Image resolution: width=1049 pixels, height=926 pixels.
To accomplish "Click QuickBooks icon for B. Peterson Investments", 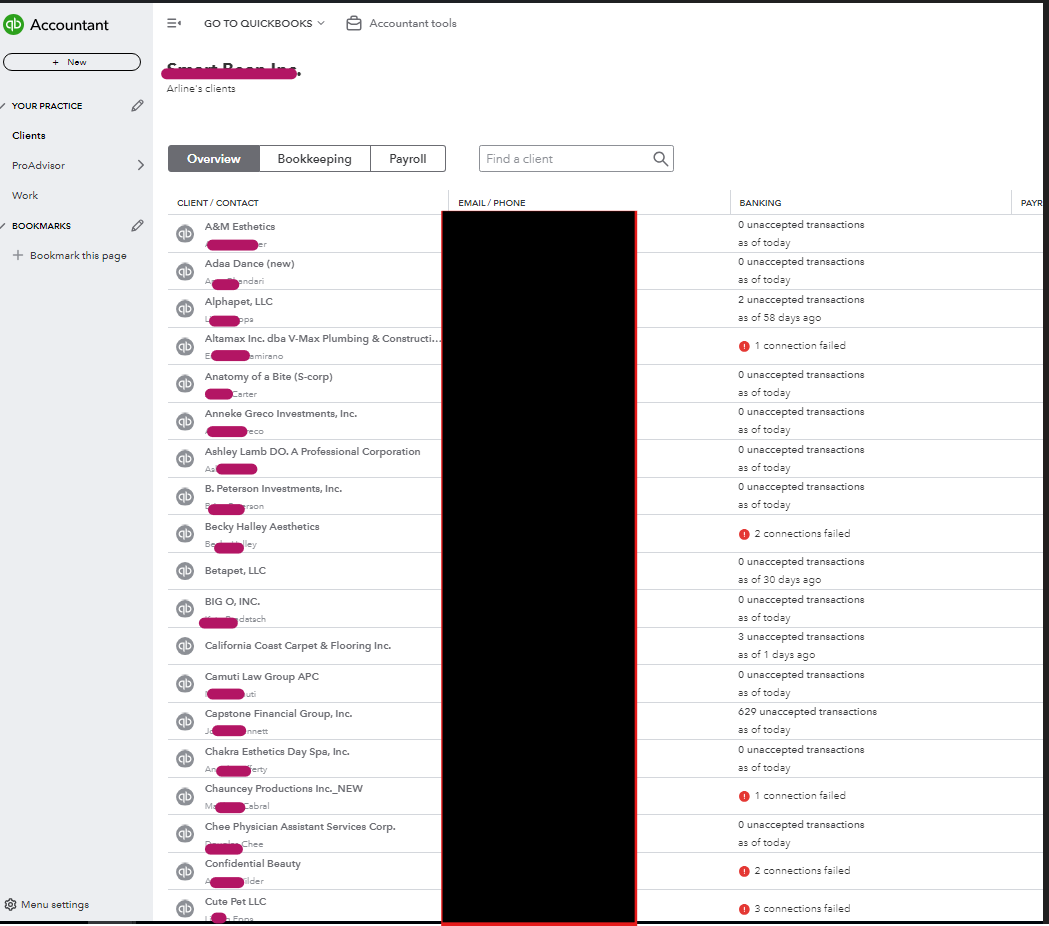I will [x=185, y=496].
